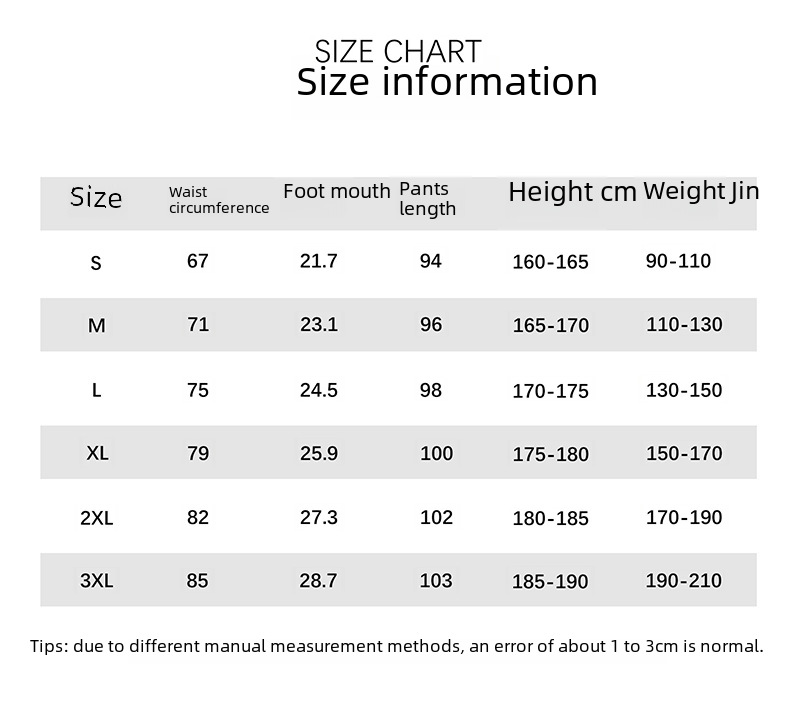Click height range 160-165

(551, 262)
